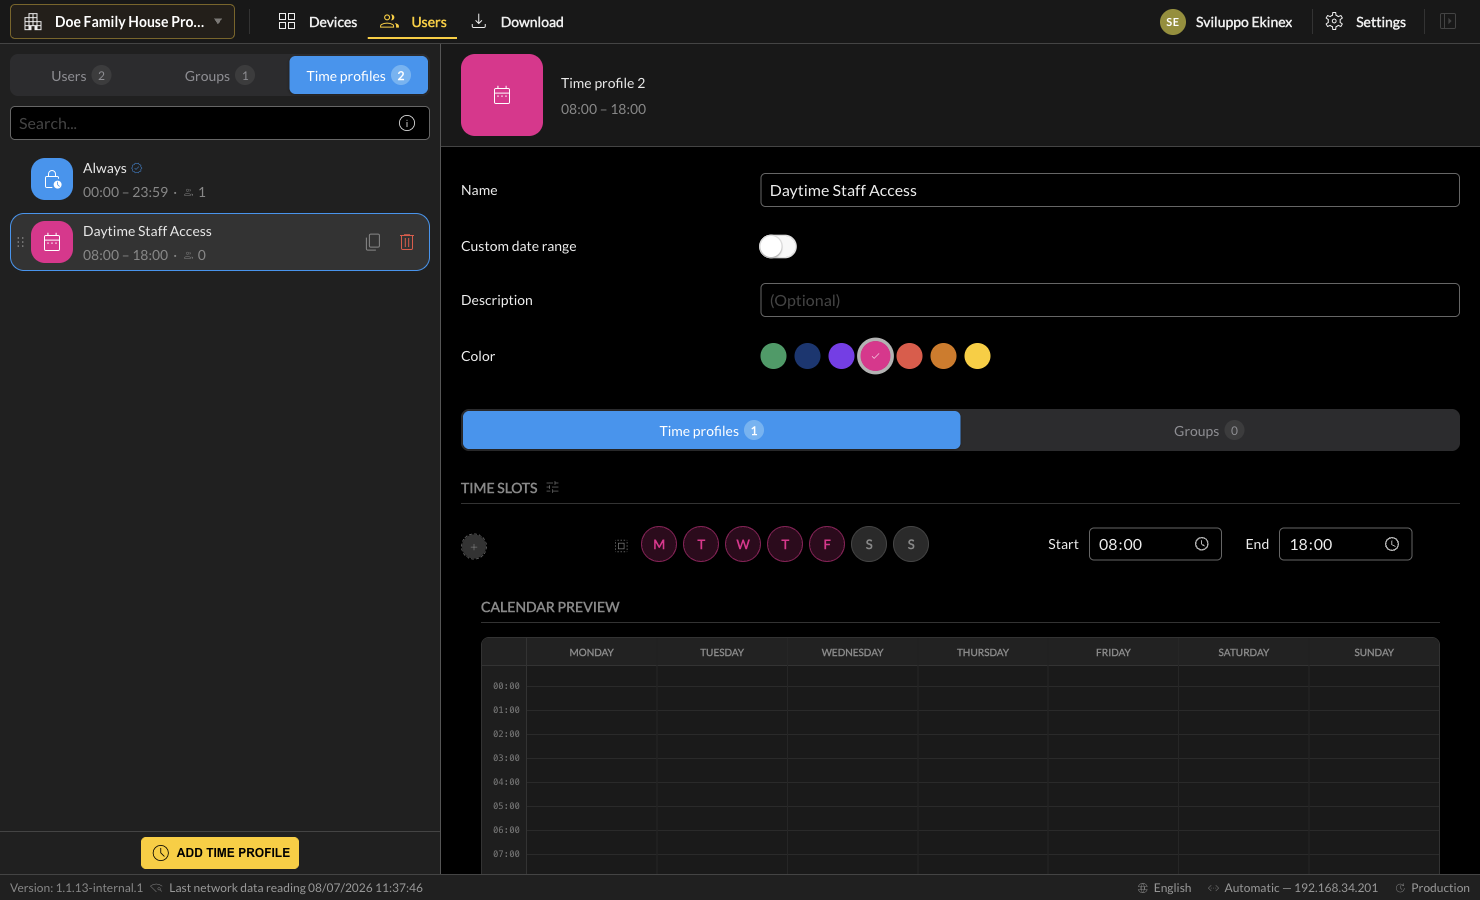The width and height of the screenshot is (1480, 900).
Task: Toggle Thursday in the time slot
Action: (785, 544)
